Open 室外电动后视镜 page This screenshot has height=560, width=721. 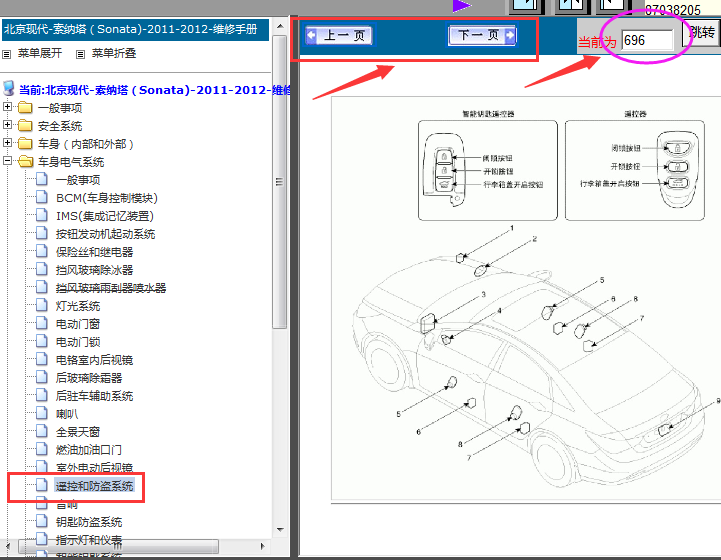click(x=94, y=468)
